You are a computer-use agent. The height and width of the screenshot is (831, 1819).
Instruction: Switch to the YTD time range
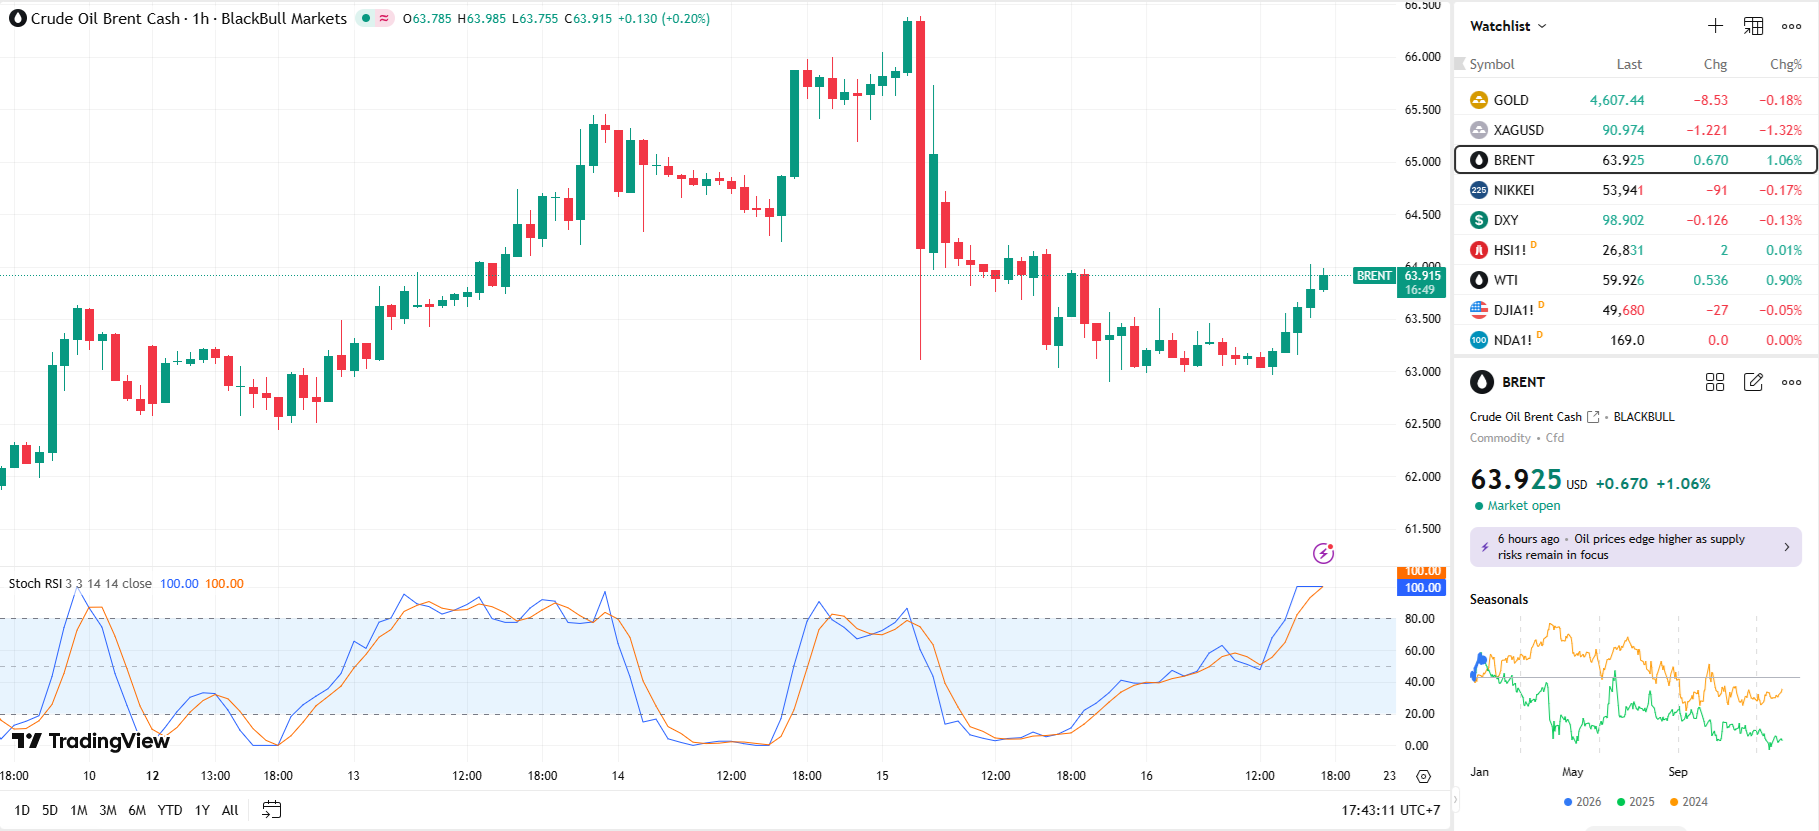tap(170, 810)
